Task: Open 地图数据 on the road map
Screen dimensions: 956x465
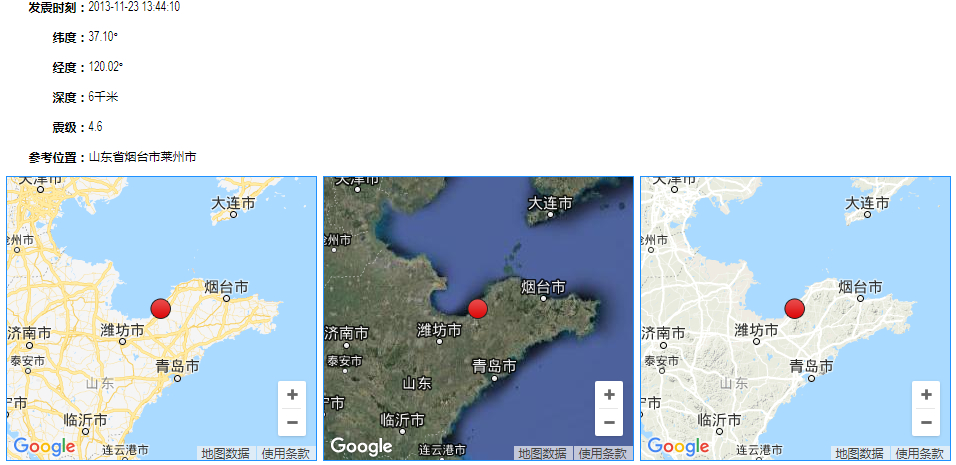Action: (x=226, y=453)
